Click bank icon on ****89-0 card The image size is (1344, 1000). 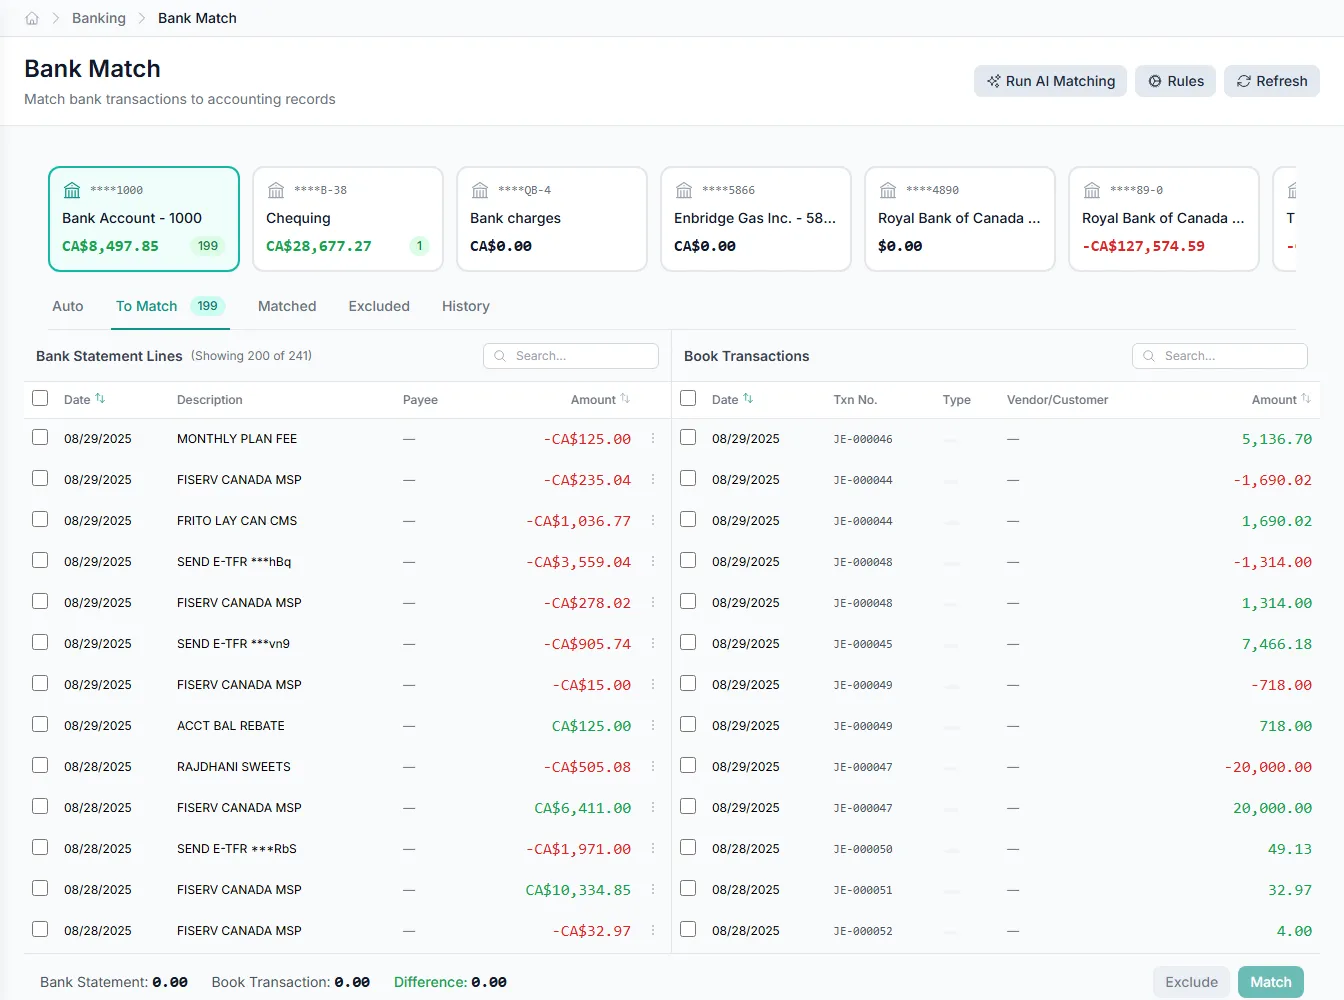(1092, 190)
